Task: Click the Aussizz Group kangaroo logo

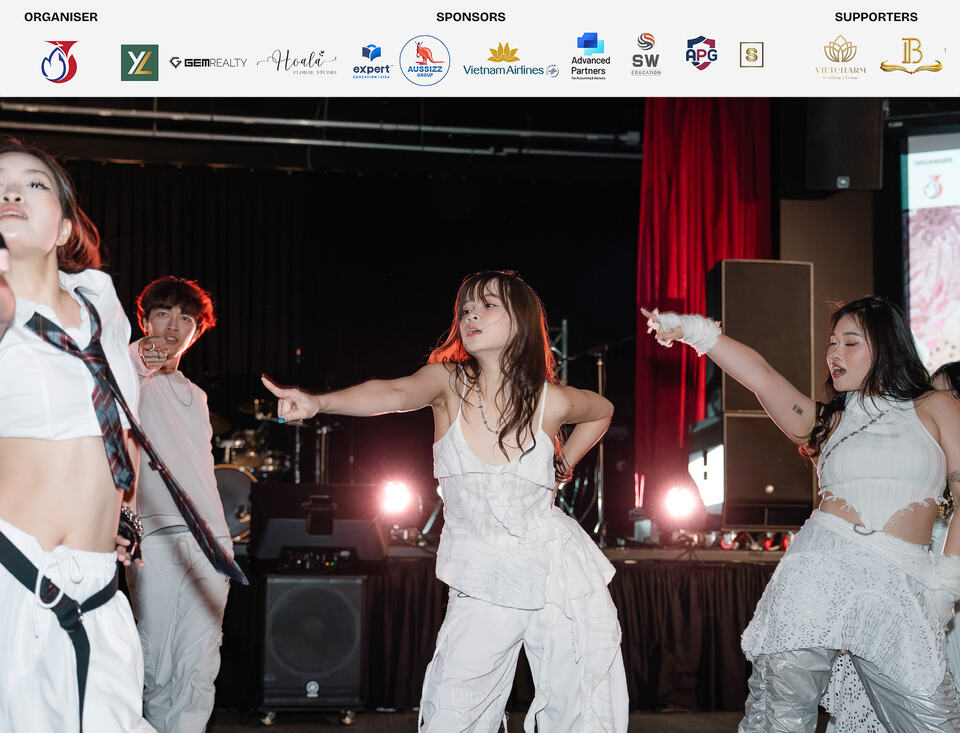Action: (425, 61)
